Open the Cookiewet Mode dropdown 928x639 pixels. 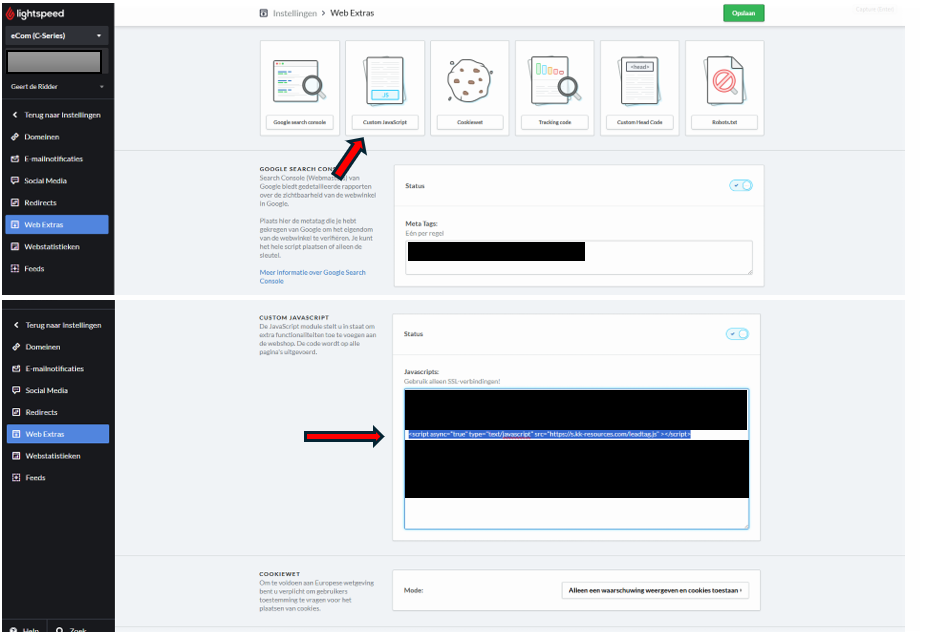[655, 591]
